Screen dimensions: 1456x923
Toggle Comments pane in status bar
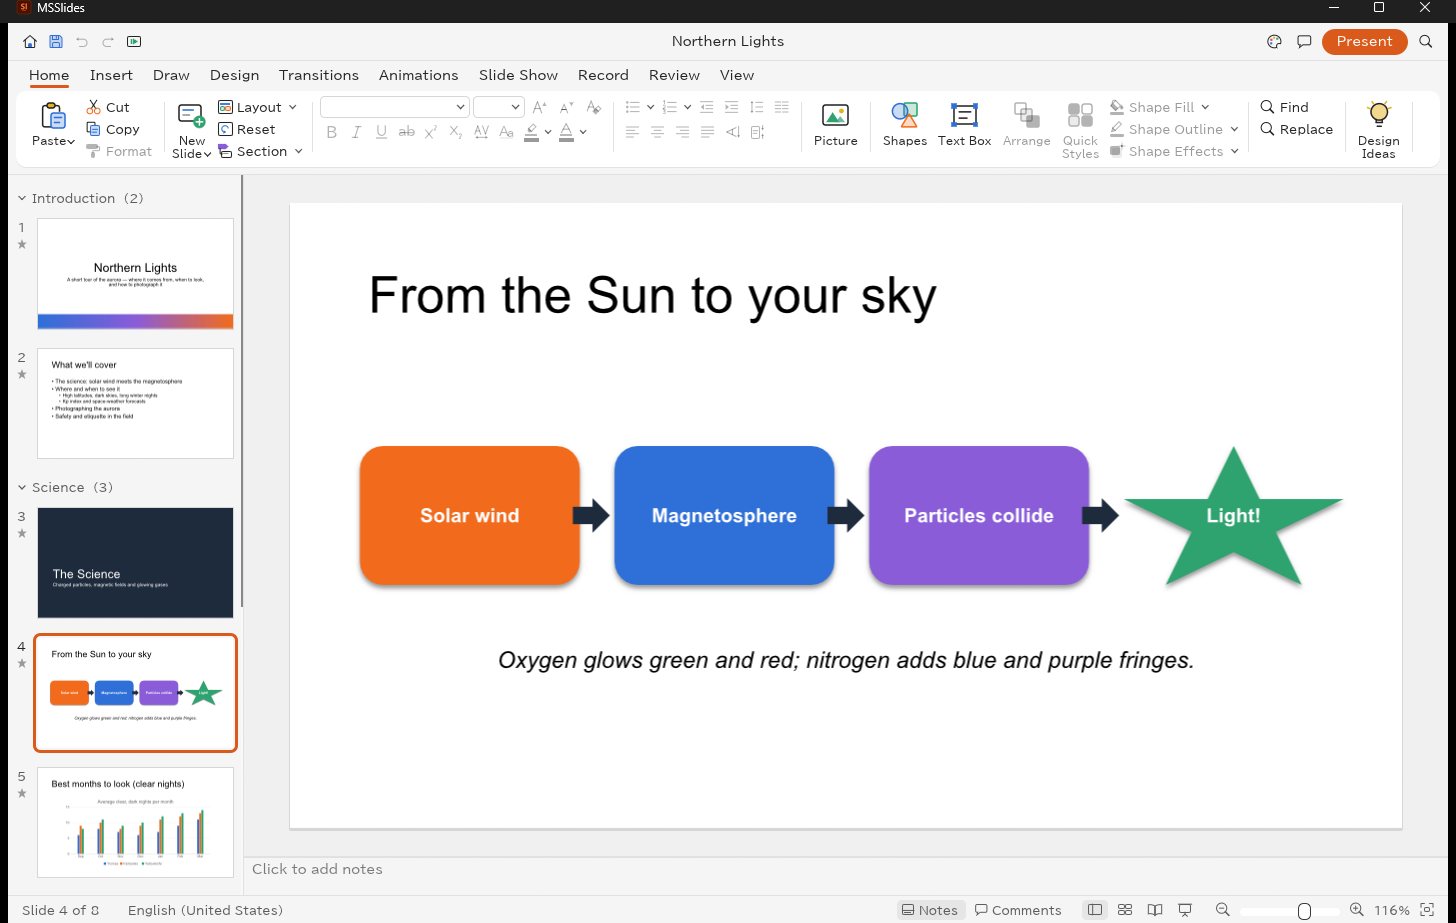[1018, 910]
